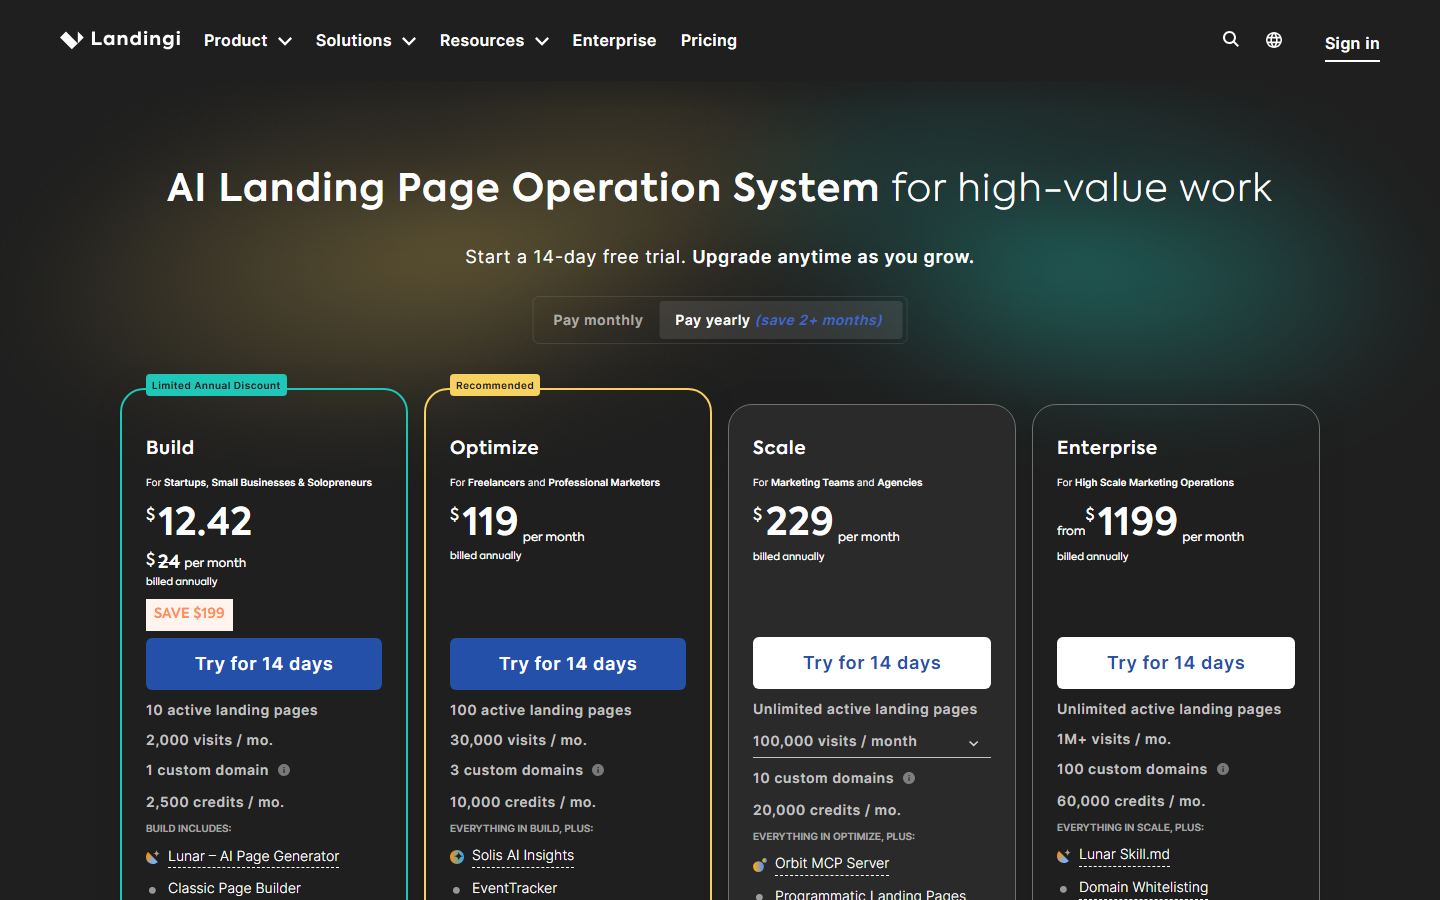Start Scale plan 14-day trial
This screenshot has width=1440, height=900.
872,663
